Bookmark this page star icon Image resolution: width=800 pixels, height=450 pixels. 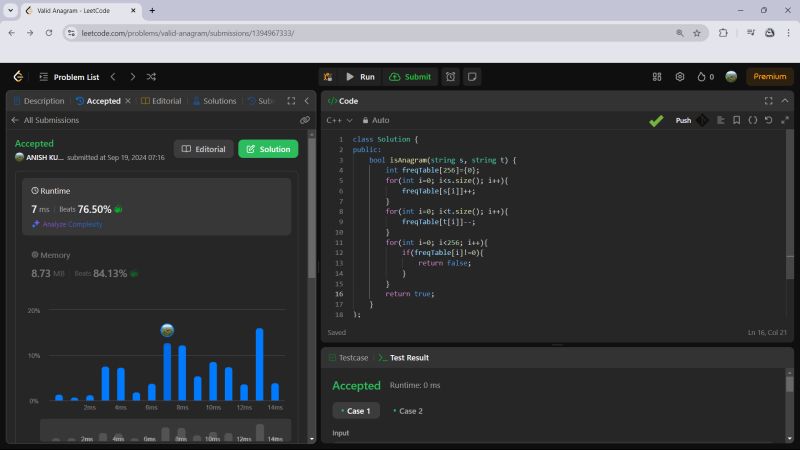click(697, 33)
